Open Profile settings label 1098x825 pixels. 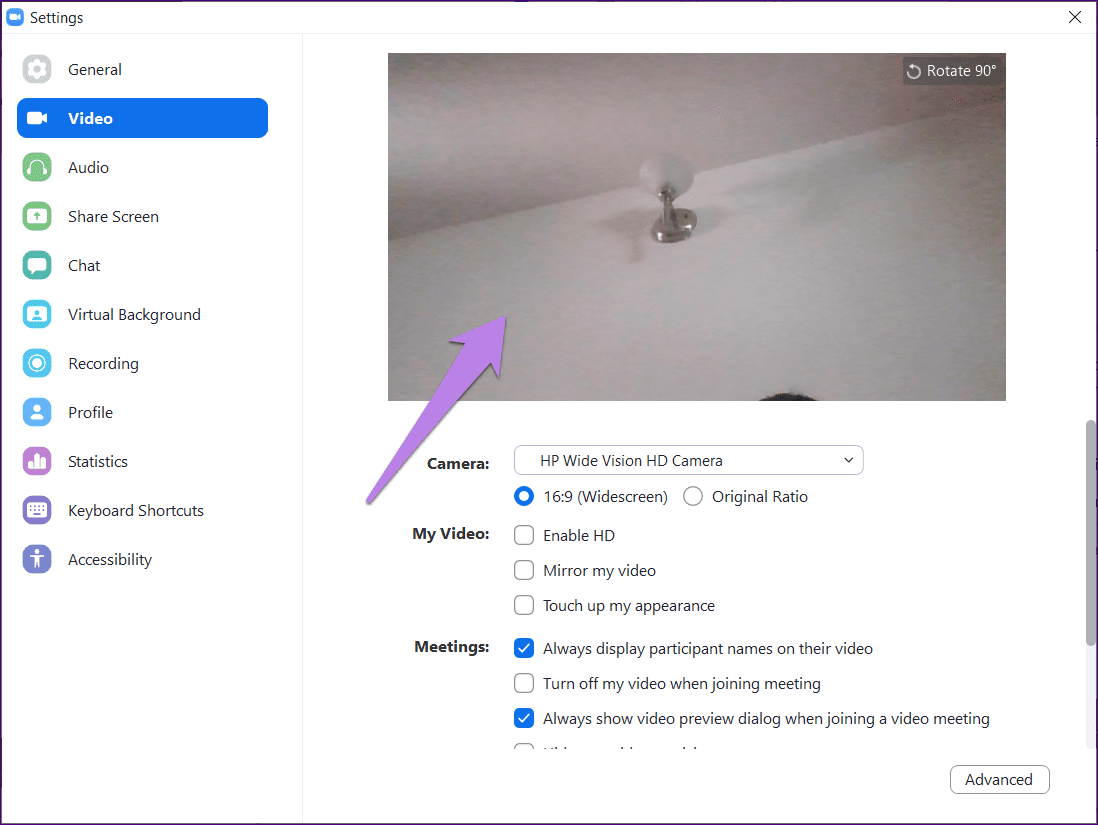coord(90,412)
